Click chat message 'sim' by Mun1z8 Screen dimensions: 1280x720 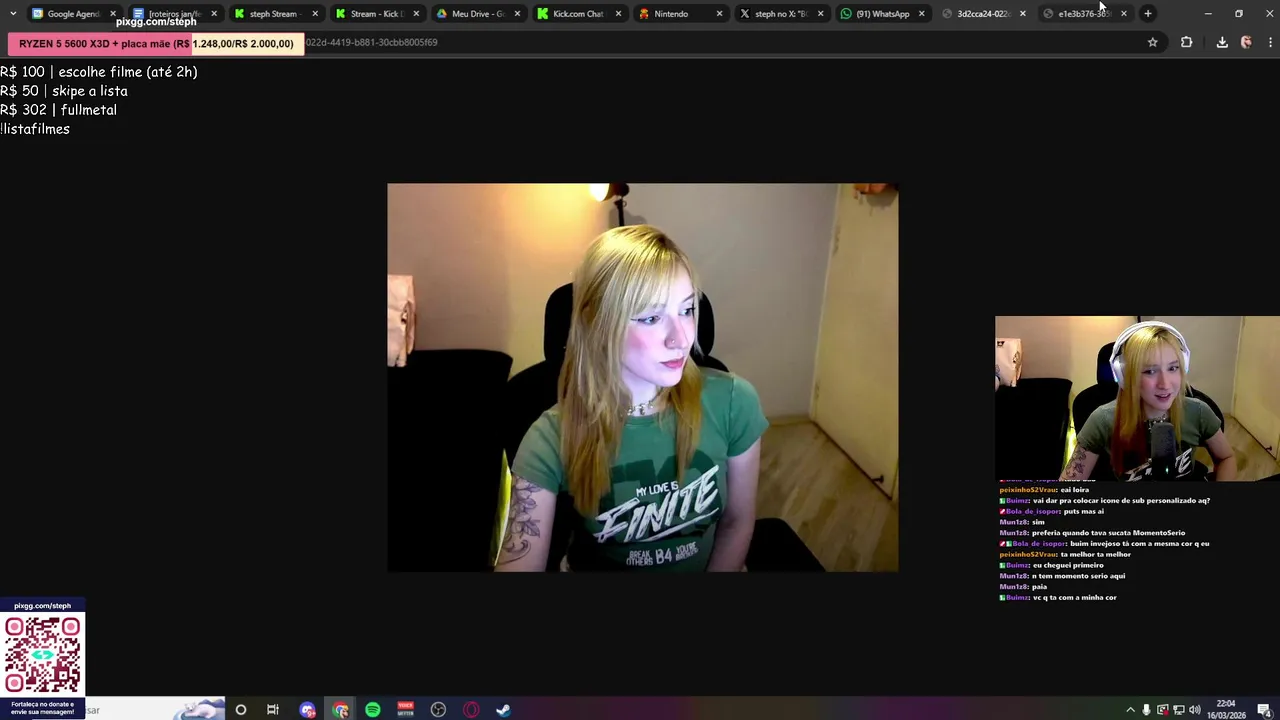(x=1038, y=522)
